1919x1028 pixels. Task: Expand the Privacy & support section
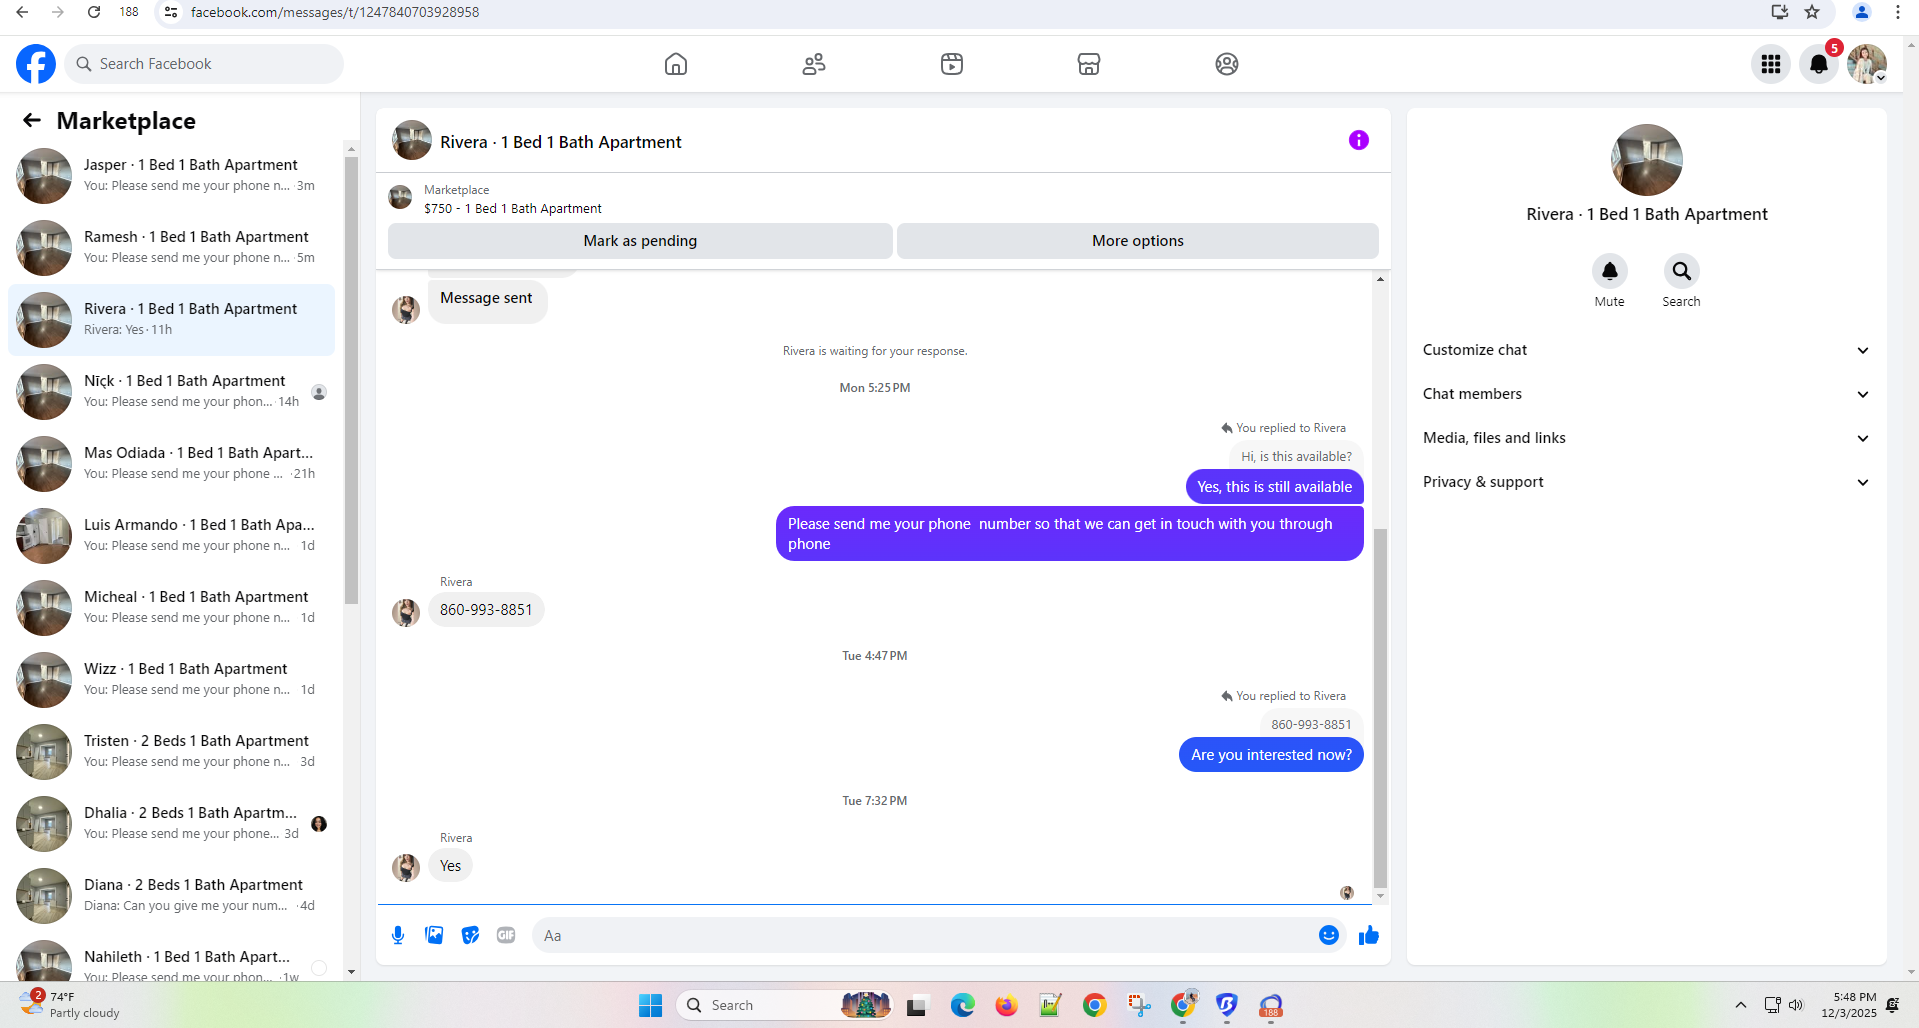(1646, 482)
